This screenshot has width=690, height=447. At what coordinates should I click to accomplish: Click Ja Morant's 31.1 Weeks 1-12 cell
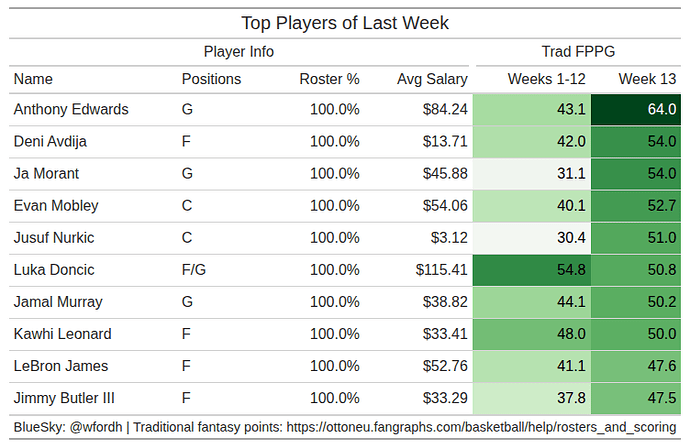(531, 174)
